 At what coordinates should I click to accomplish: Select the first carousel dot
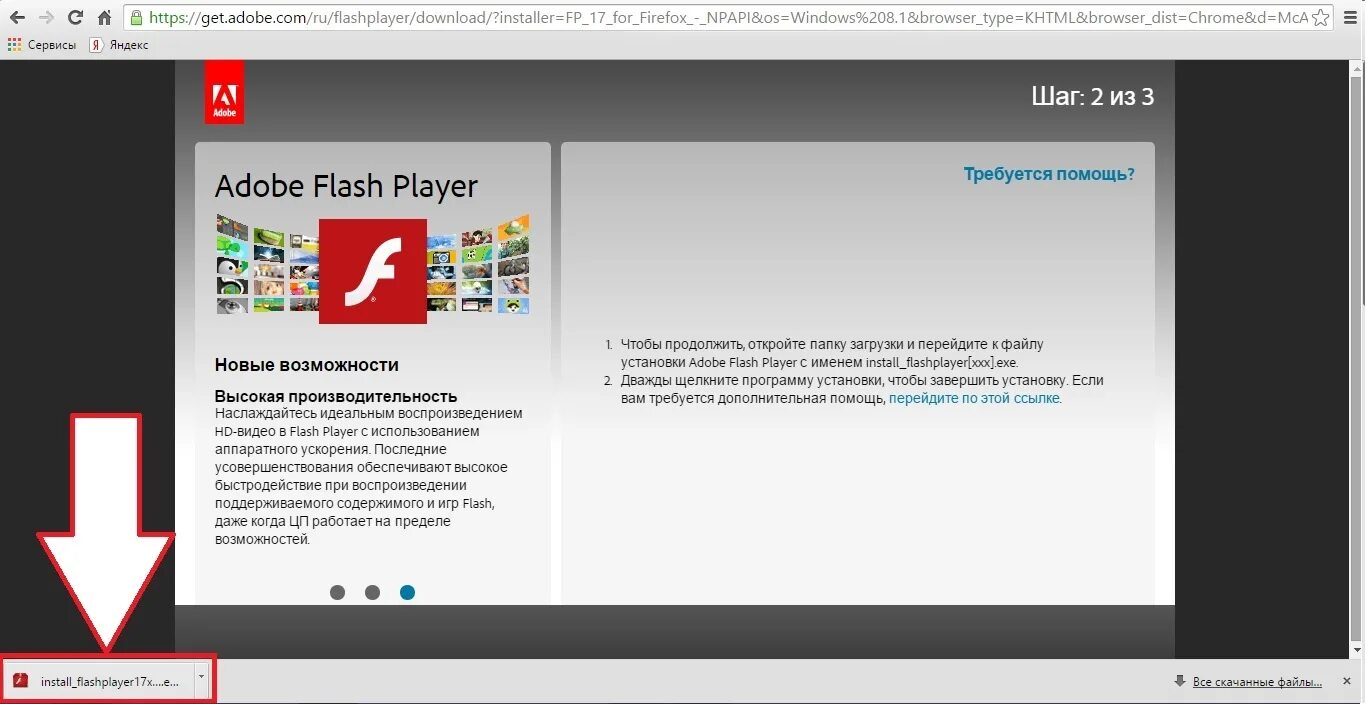[338, 592]
